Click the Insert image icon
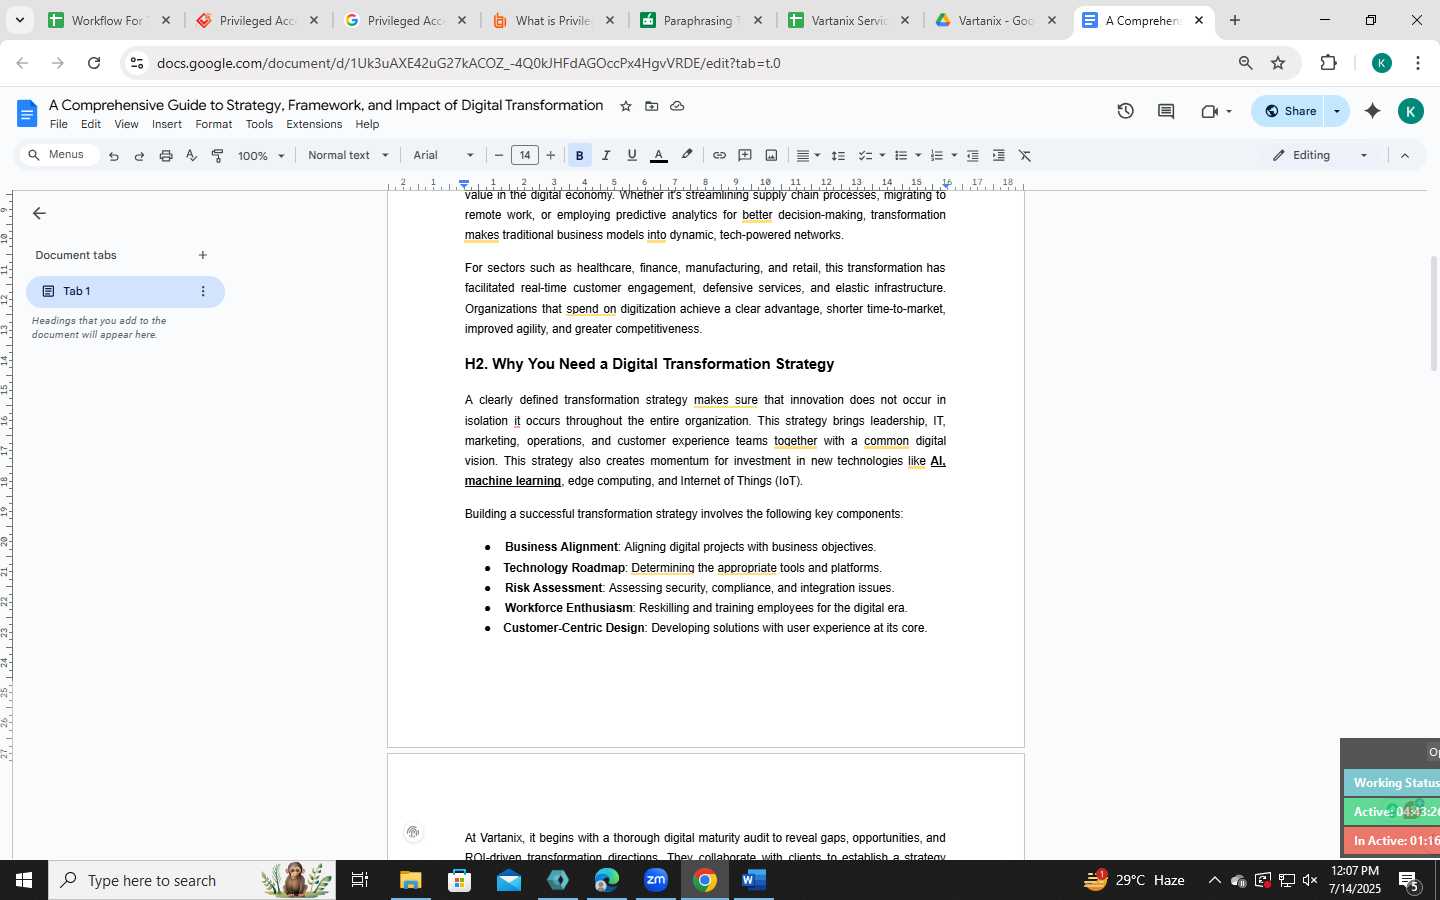This screenshot has width=1440, height=900. click(x=771, y=155)
